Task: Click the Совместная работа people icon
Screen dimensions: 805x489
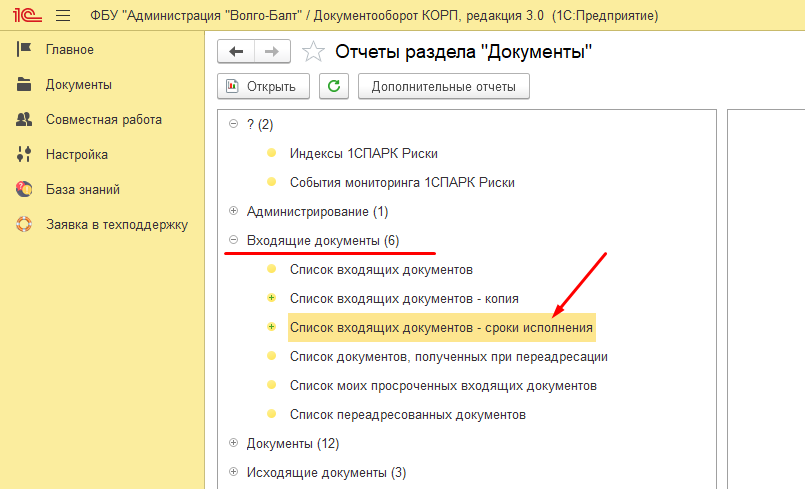Action: pyautogui.click(x=25, y=119)
